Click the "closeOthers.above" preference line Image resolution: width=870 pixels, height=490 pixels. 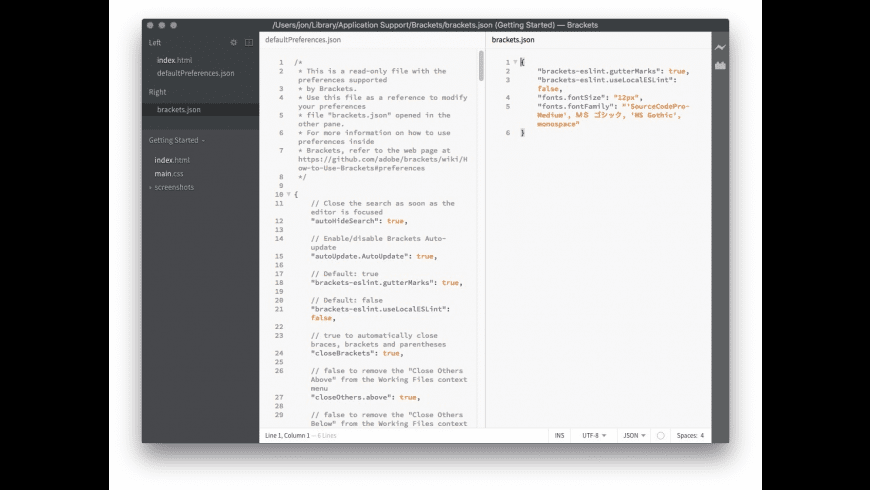pyautogui.click(x=365, y=397)
